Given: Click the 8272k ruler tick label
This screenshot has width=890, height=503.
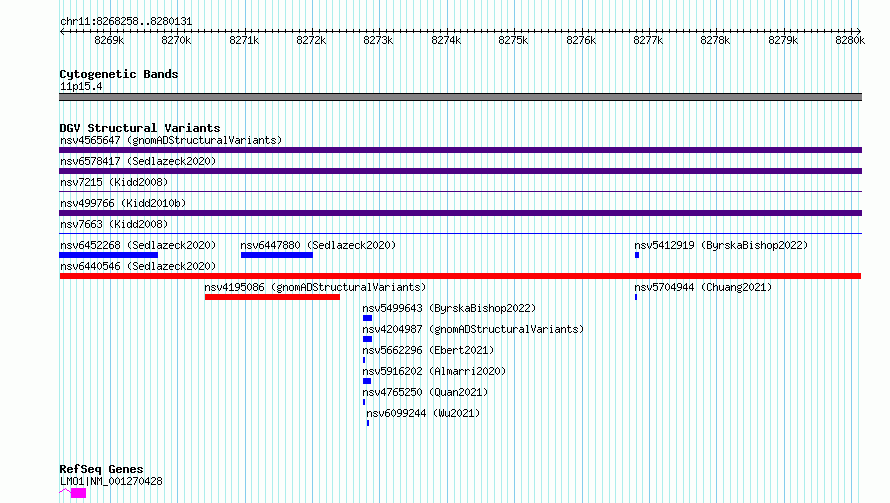Looking at the screenshot, I should click(311, 40).
